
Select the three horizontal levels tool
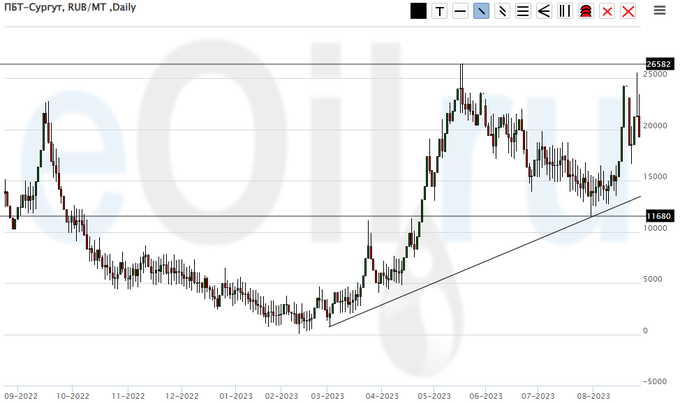[x=523, y=11]
